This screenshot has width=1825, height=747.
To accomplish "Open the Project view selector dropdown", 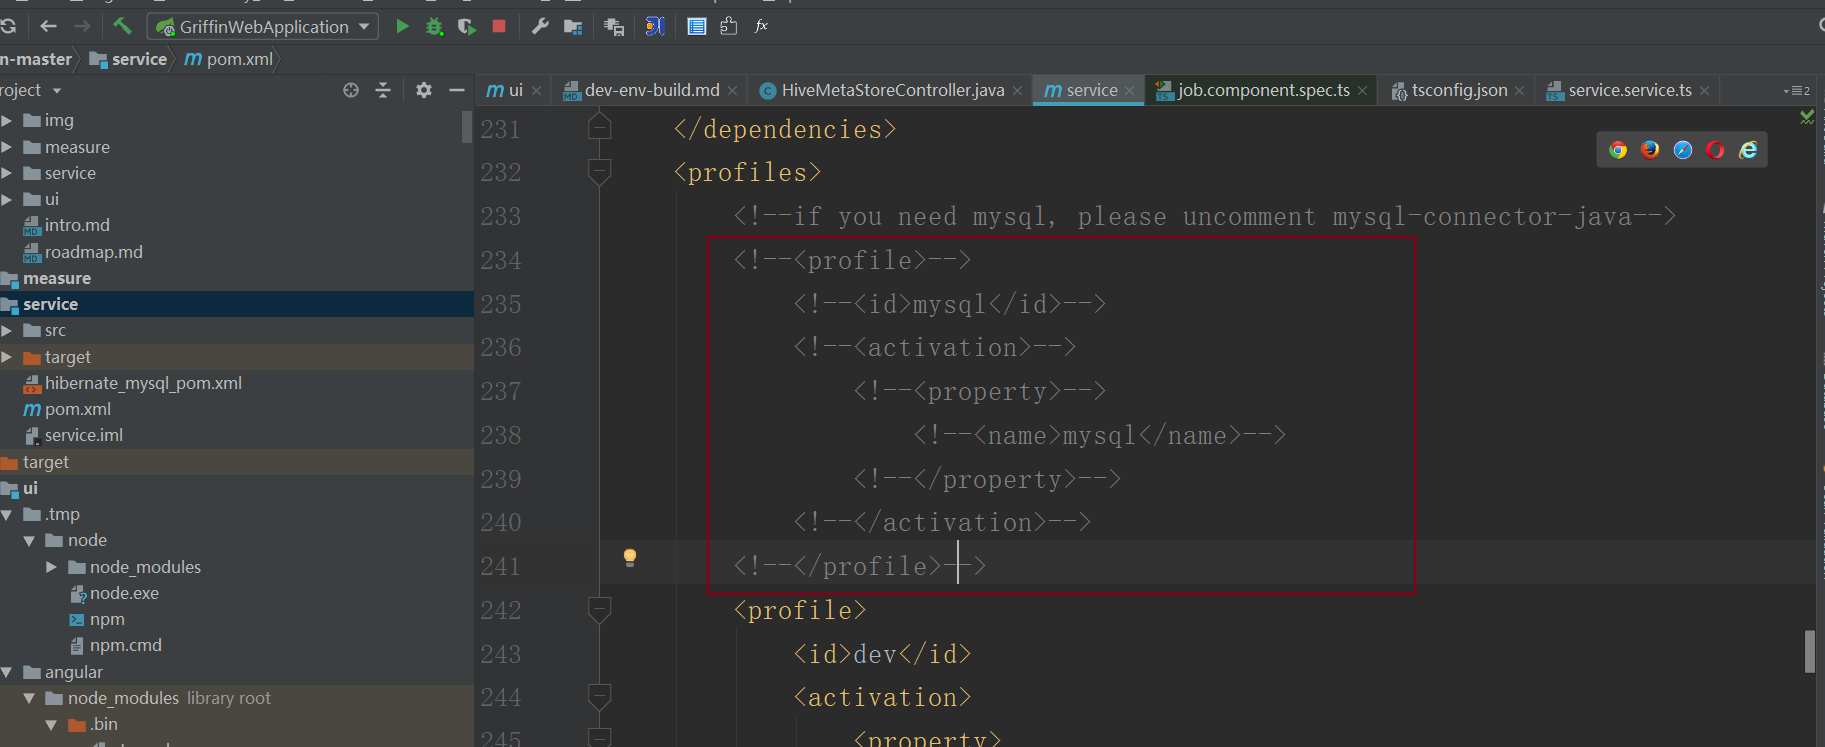I will (57, 91).
